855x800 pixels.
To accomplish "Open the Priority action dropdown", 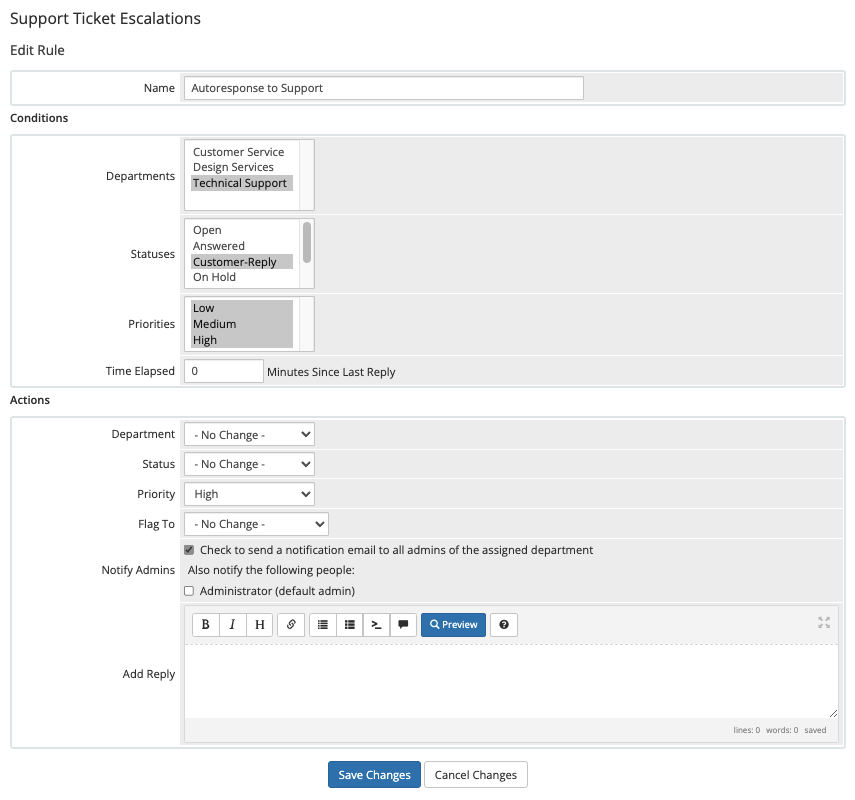I will click(249, 494).
